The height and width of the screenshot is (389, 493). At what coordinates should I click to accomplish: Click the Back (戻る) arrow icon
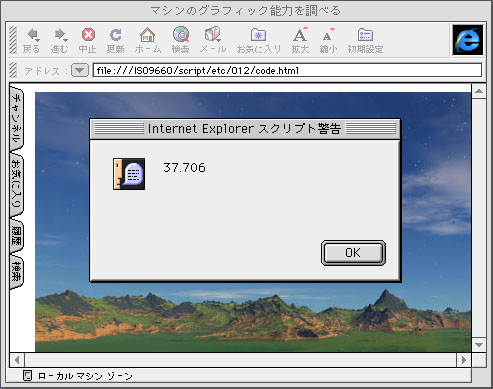pos(33,34)
